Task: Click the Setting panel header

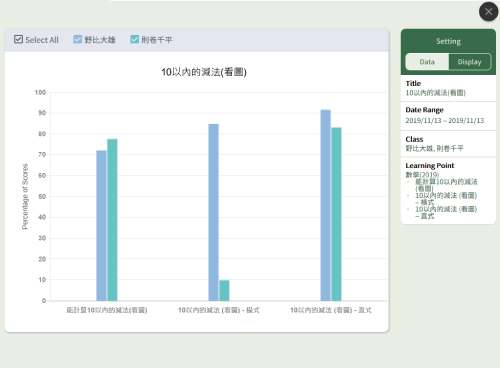Action: coord(448,41)
